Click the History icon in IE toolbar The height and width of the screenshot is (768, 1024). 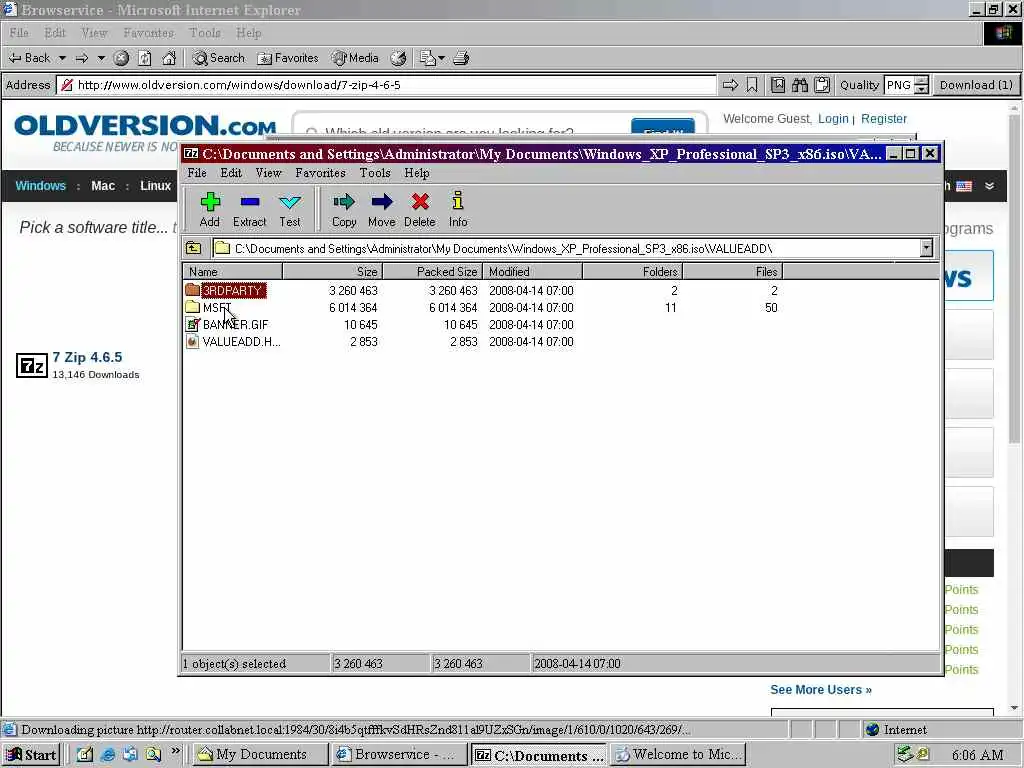click(398, 58)
